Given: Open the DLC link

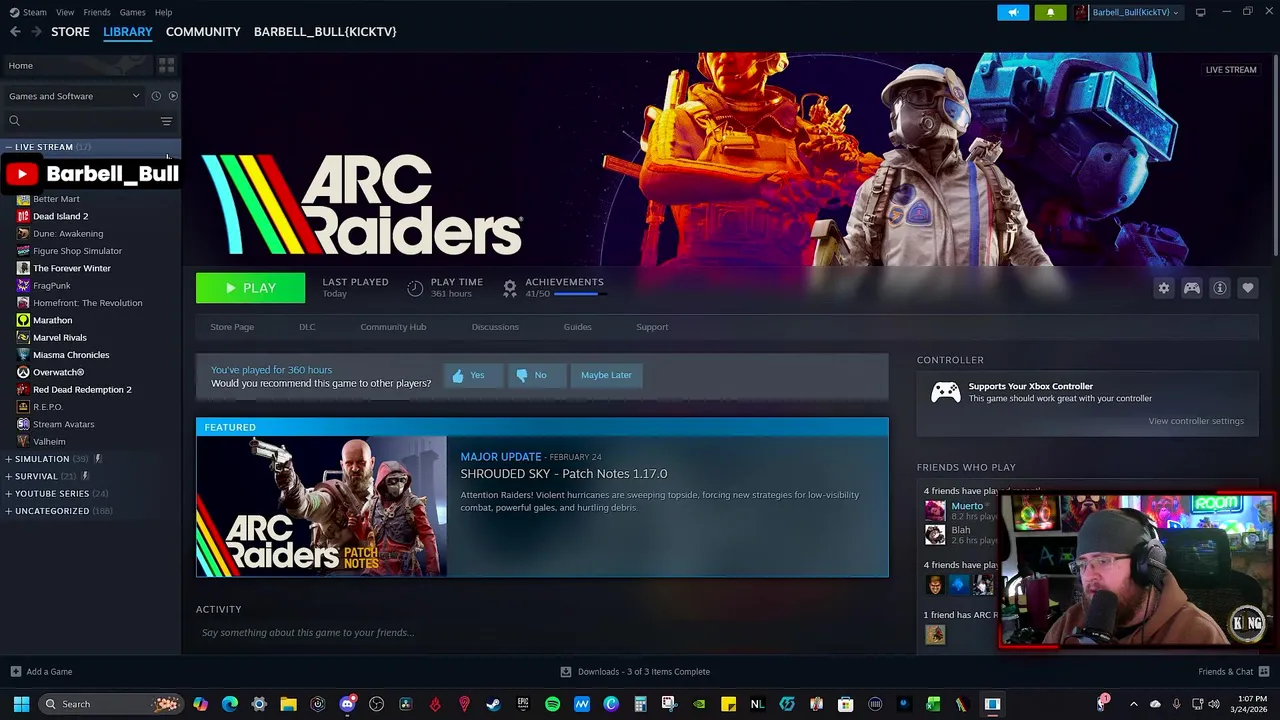Looking at the screenshot, I should (307, 327).
